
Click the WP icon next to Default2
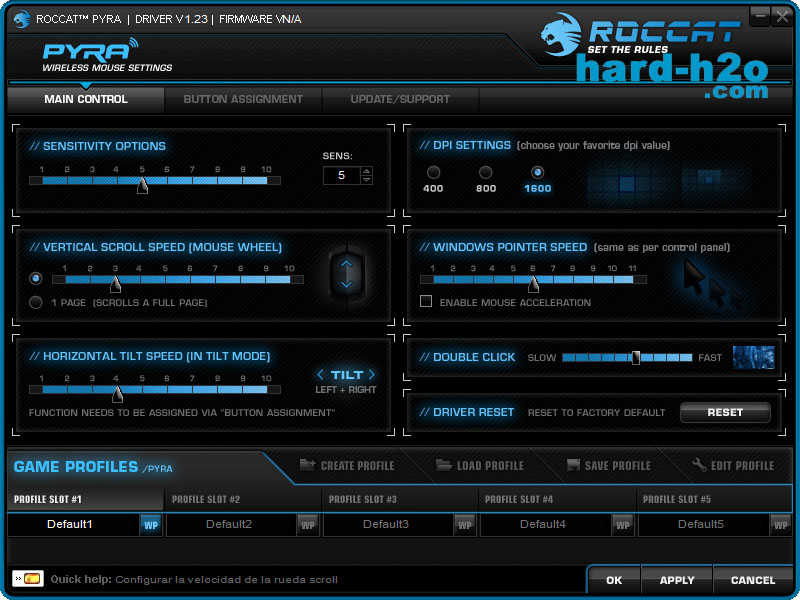coord(308,525)
